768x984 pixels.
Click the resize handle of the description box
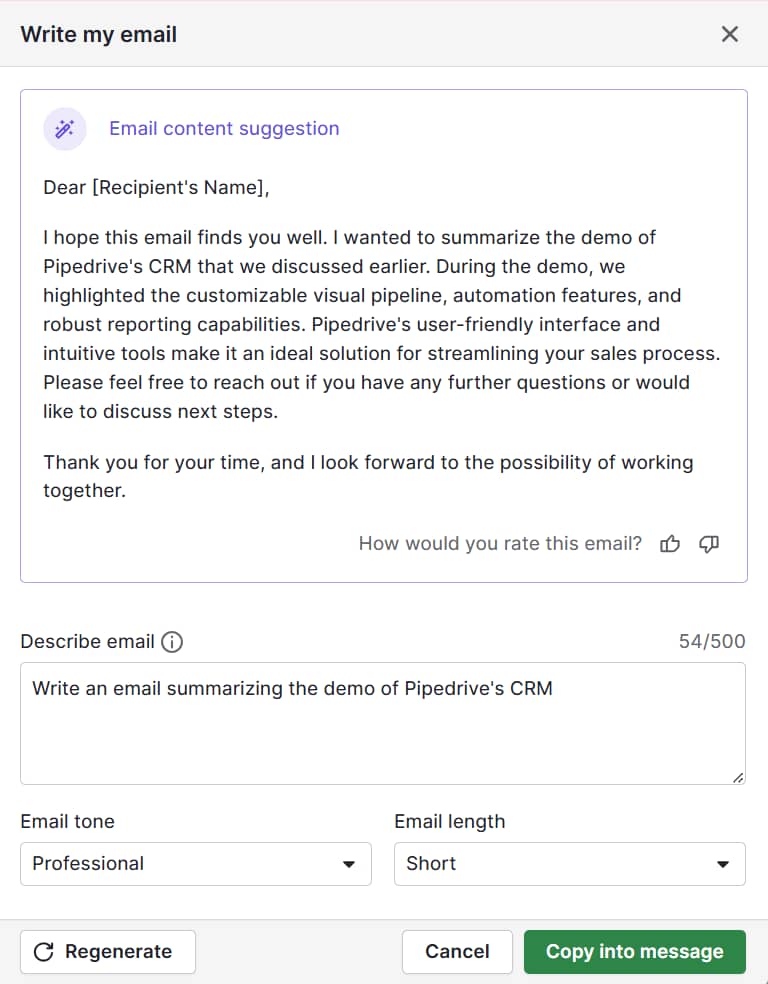pyautogui.click(x=739, y=775)
